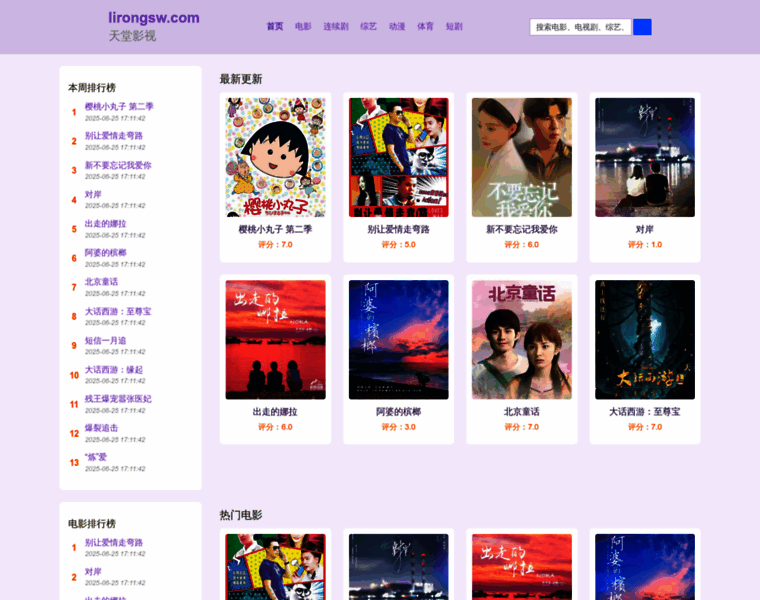The width and height of the screenshot is (760, 600).
Task: Open the 体育 nav menu item
Action: click(426, 27)
